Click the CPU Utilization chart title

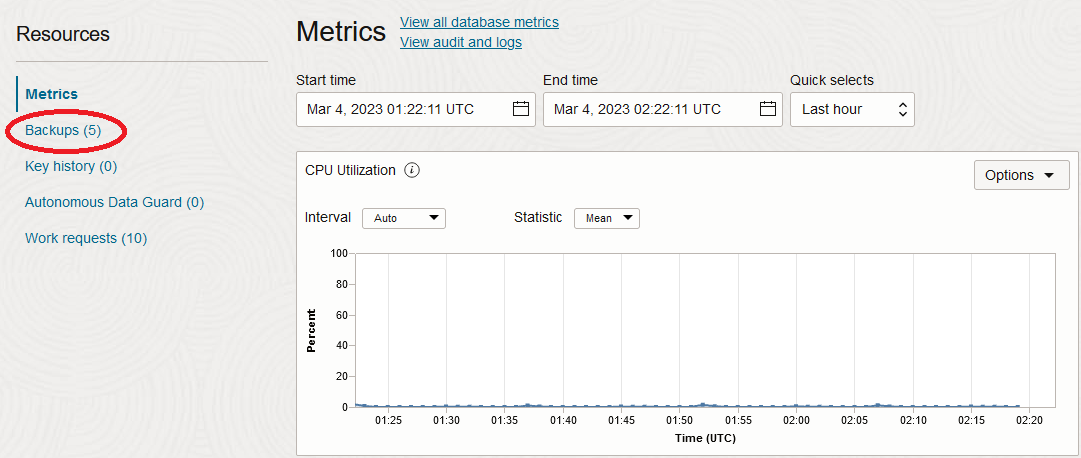tap(350, 170)
